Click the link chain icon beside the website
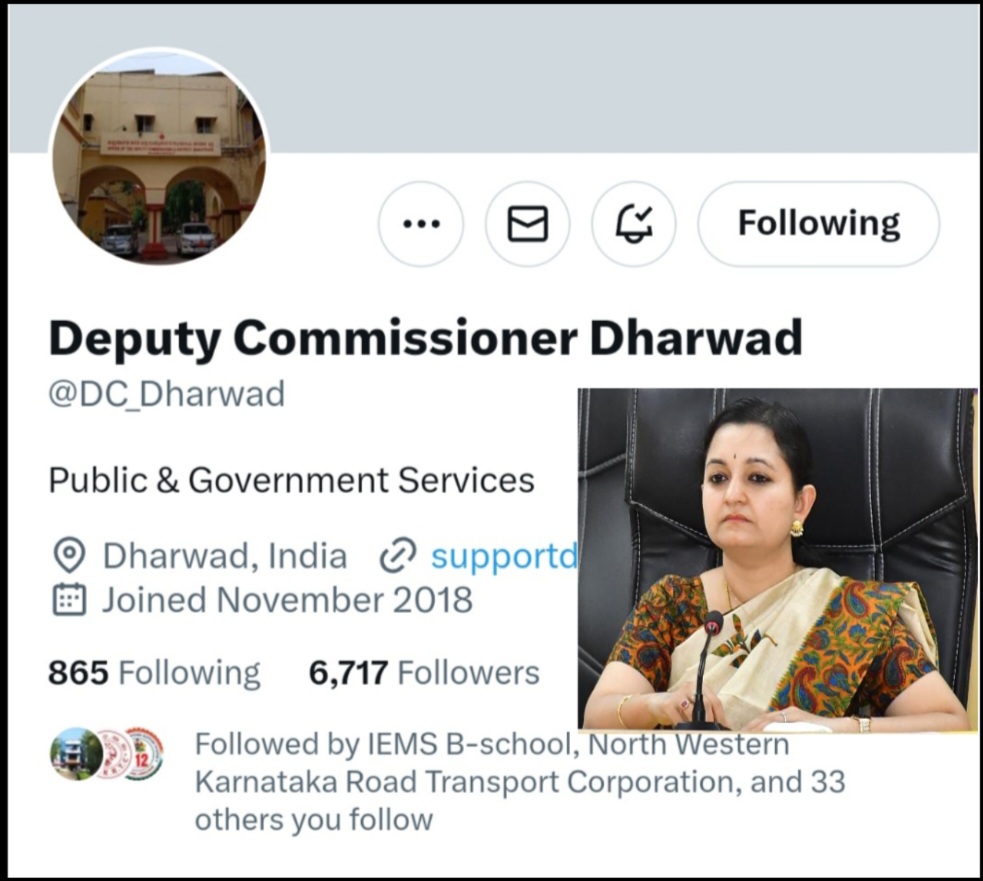This screenshot has height=881, width=983. tap(398, 556)
